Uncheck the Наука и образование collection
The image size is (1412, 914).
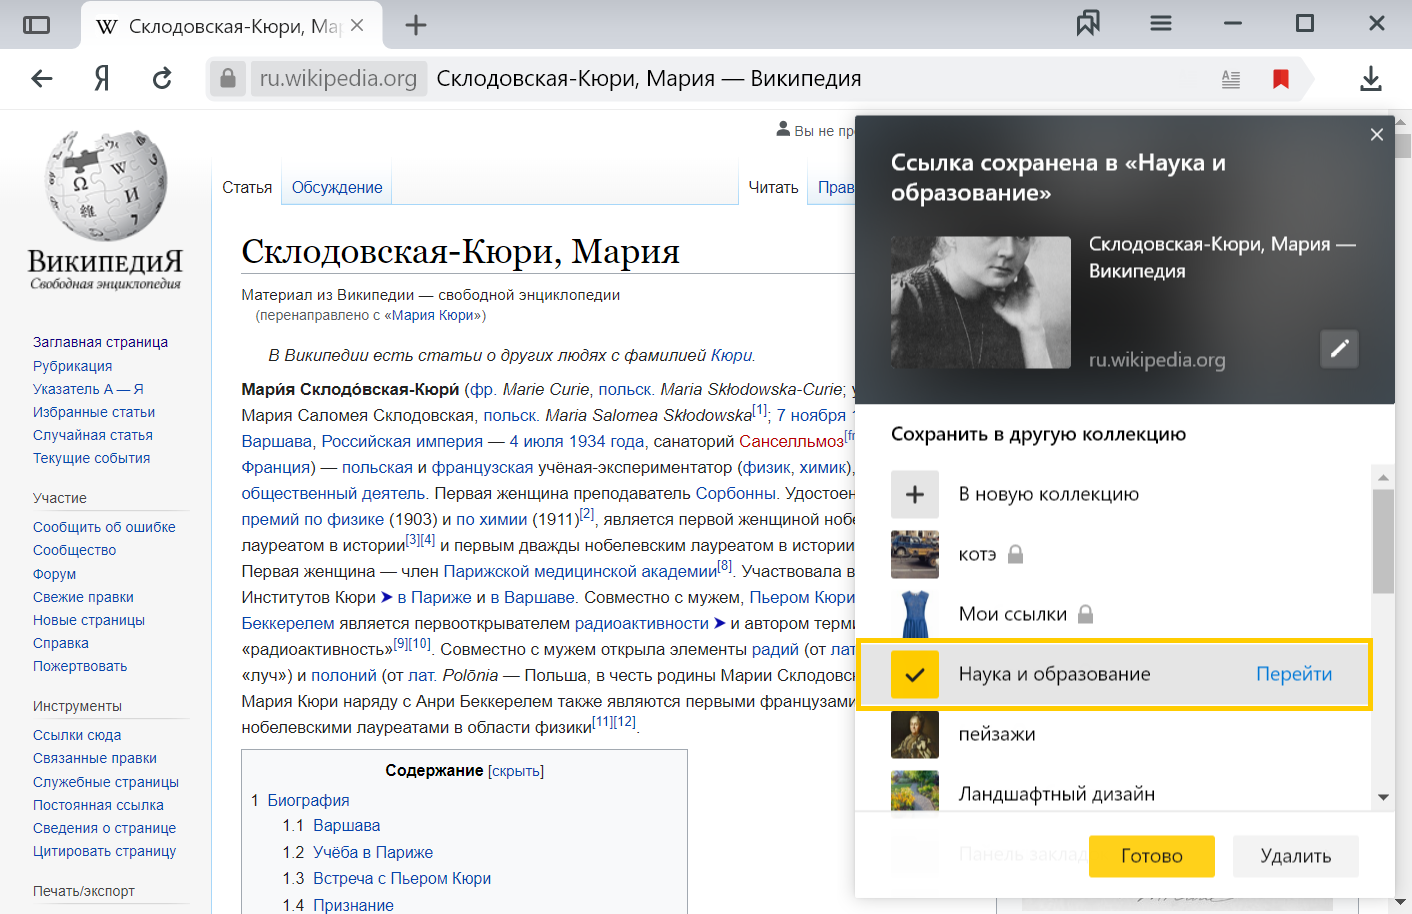[915, 674]
